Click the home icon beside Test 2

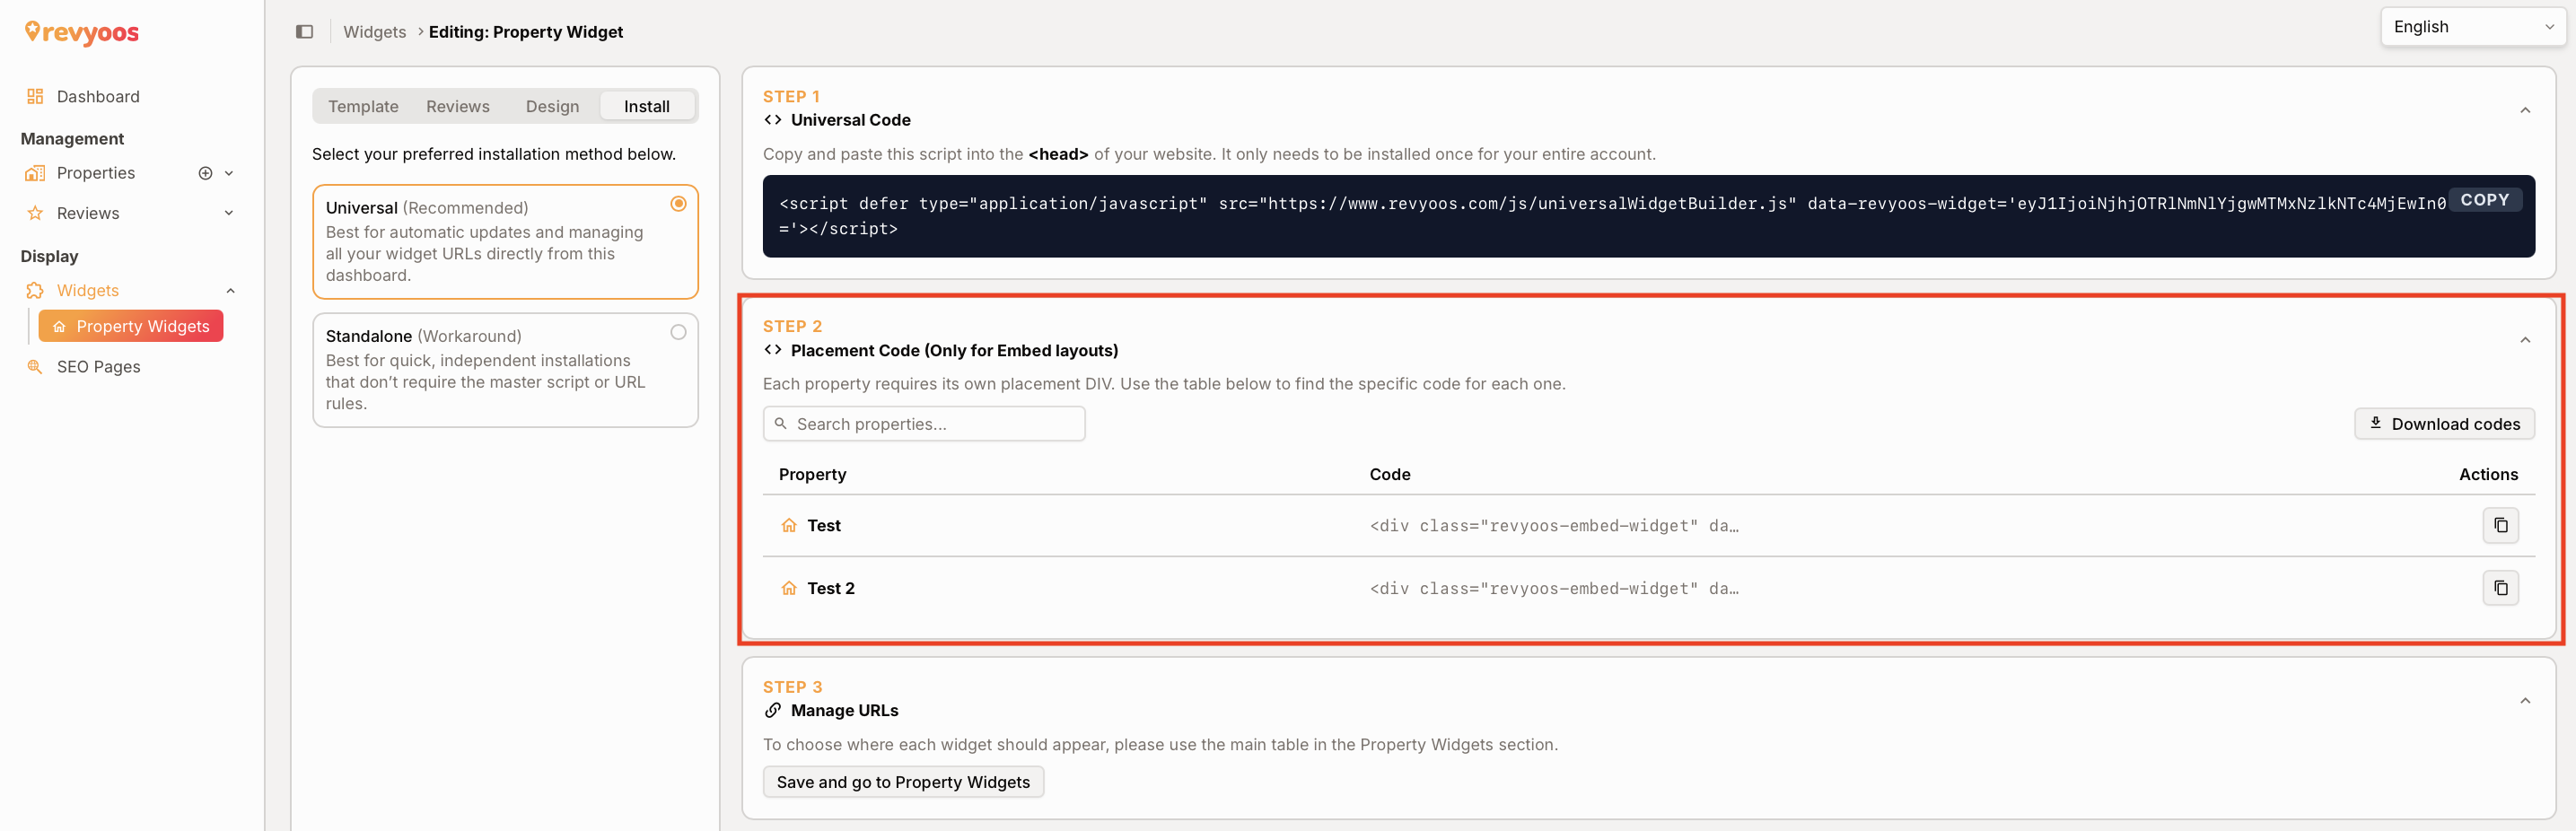coord(789,588)
